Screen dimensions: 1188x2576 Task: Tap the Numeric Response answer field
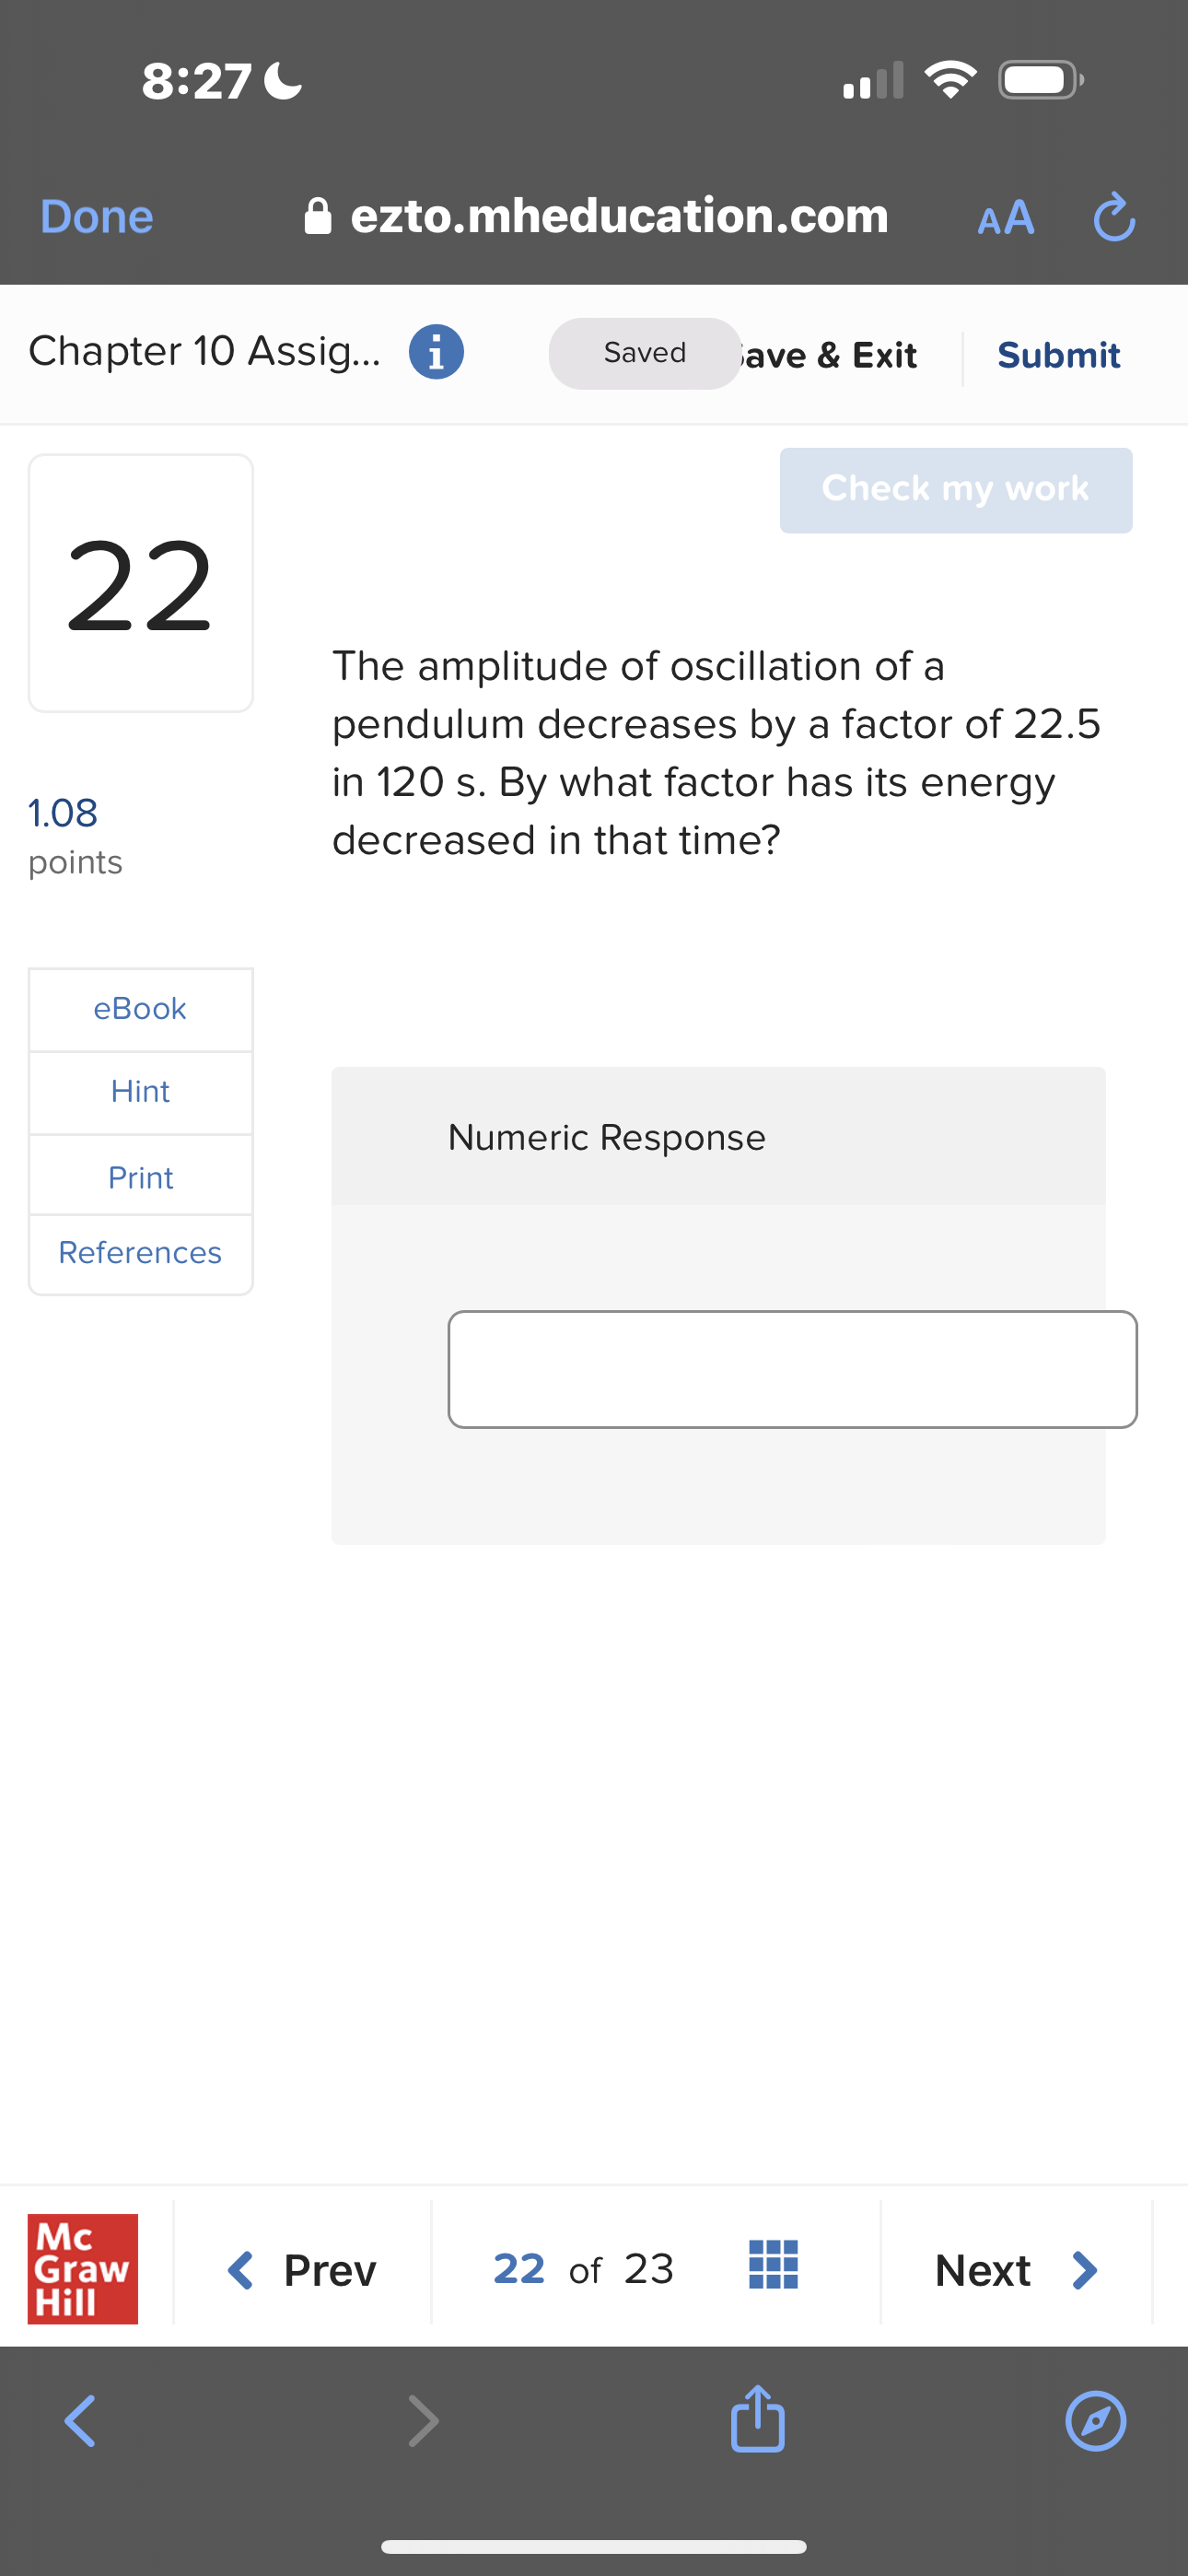(x=793, y=1368)
